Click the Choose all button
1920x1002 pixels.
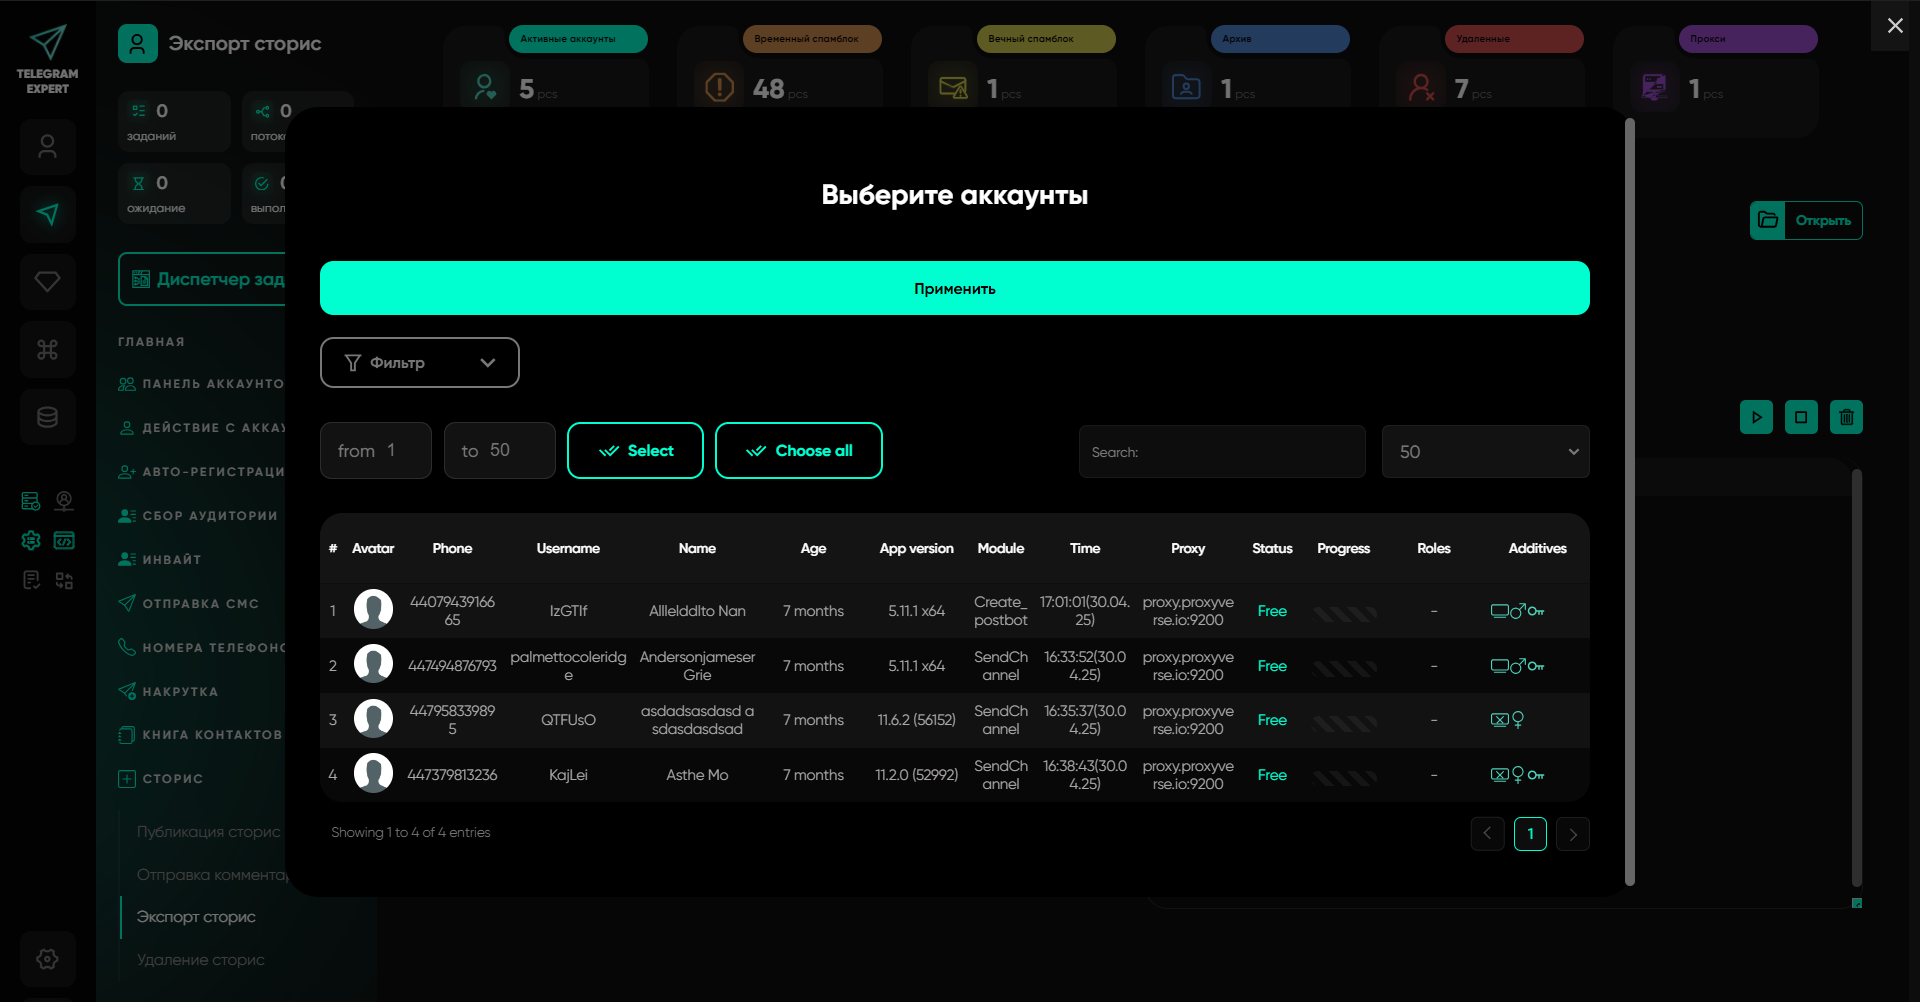798,451
